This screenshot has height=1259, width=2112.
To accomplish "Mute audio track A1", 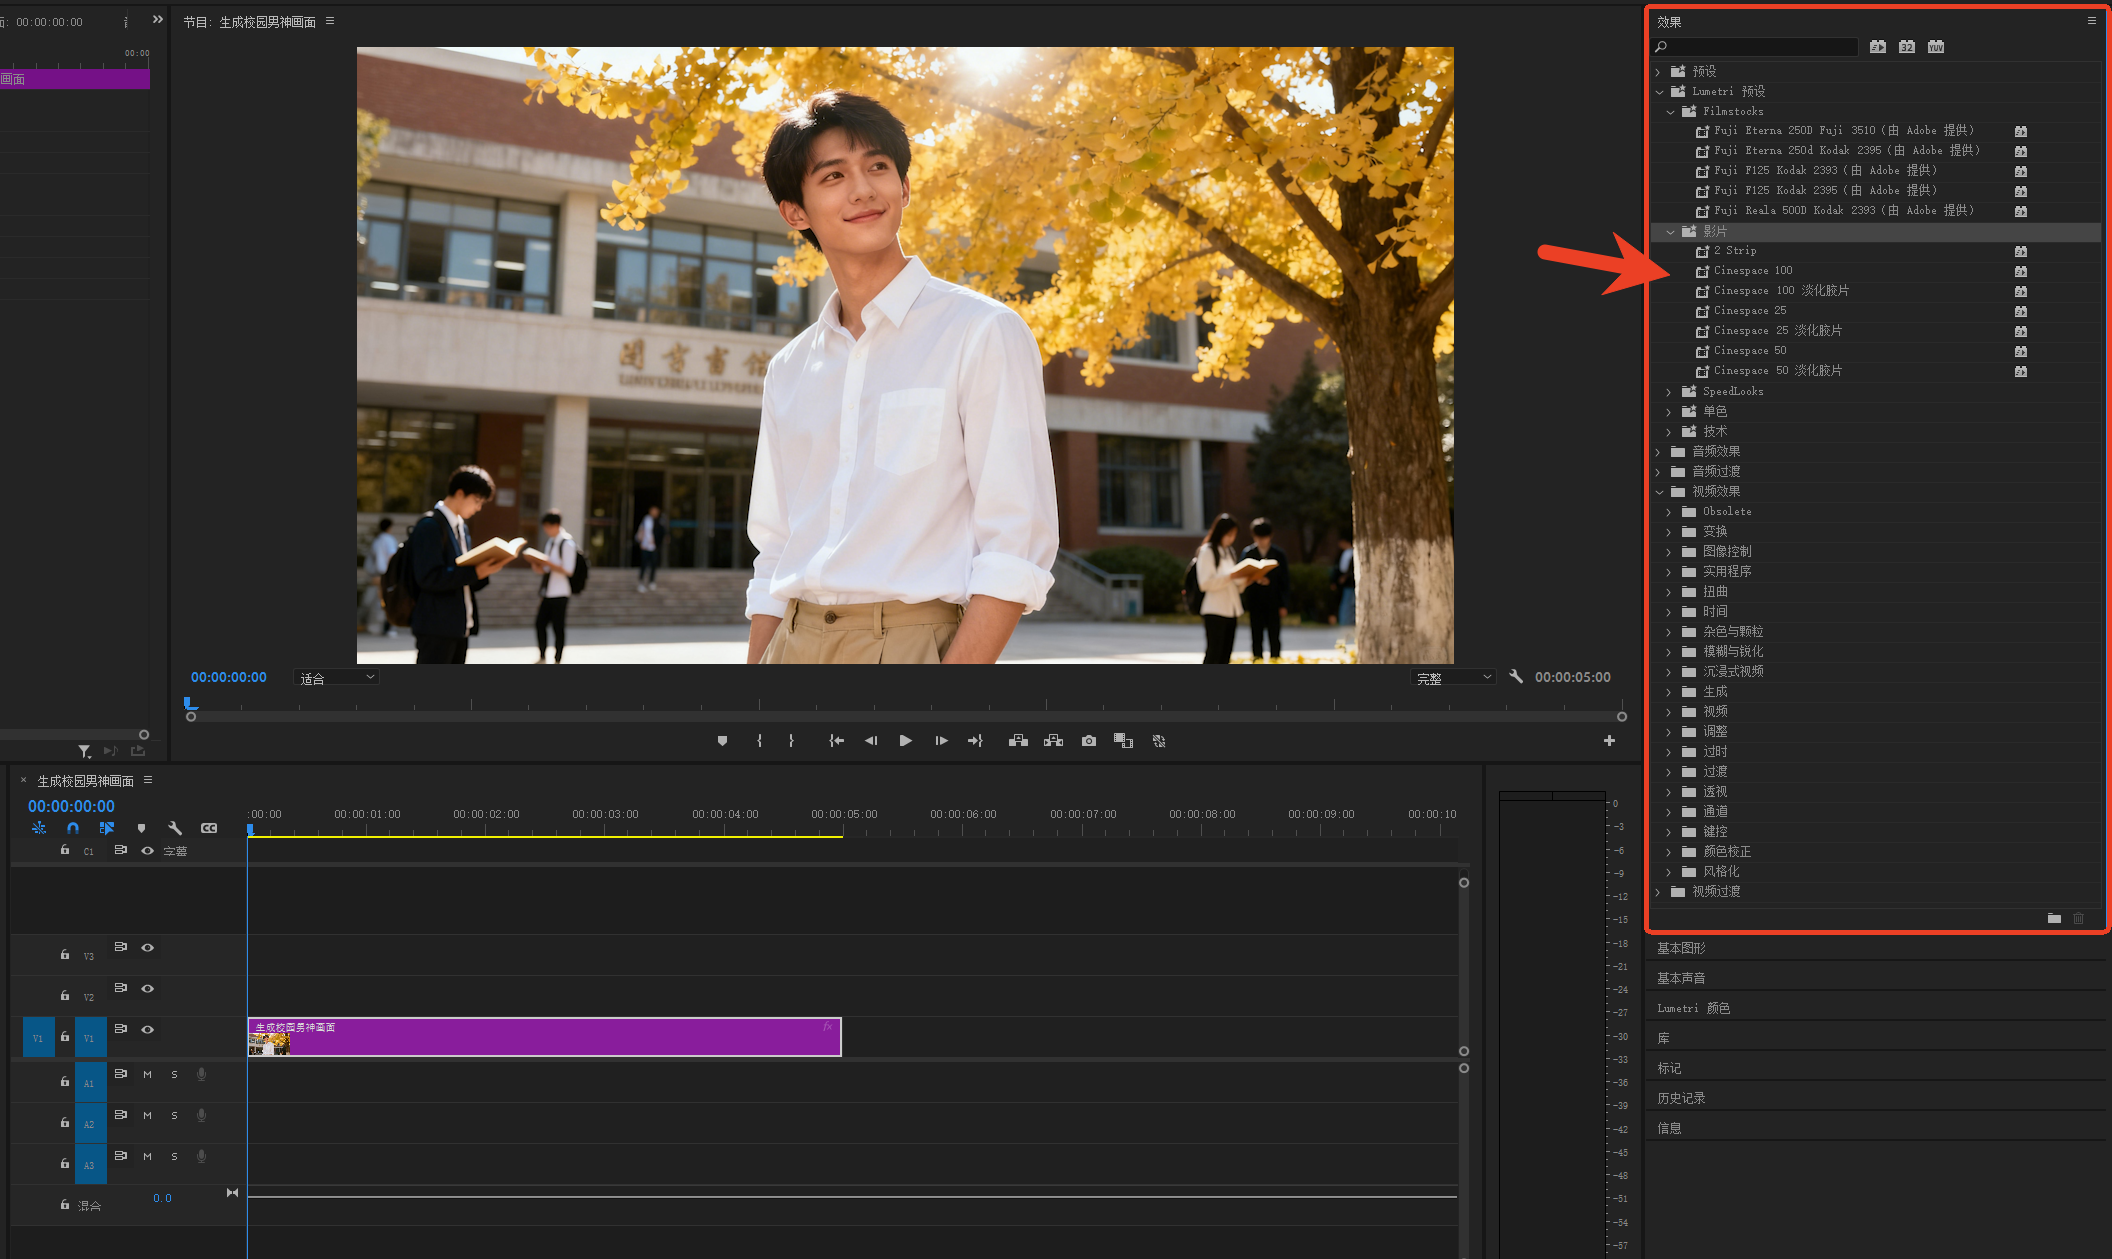I will click(x=147, y=1074).
